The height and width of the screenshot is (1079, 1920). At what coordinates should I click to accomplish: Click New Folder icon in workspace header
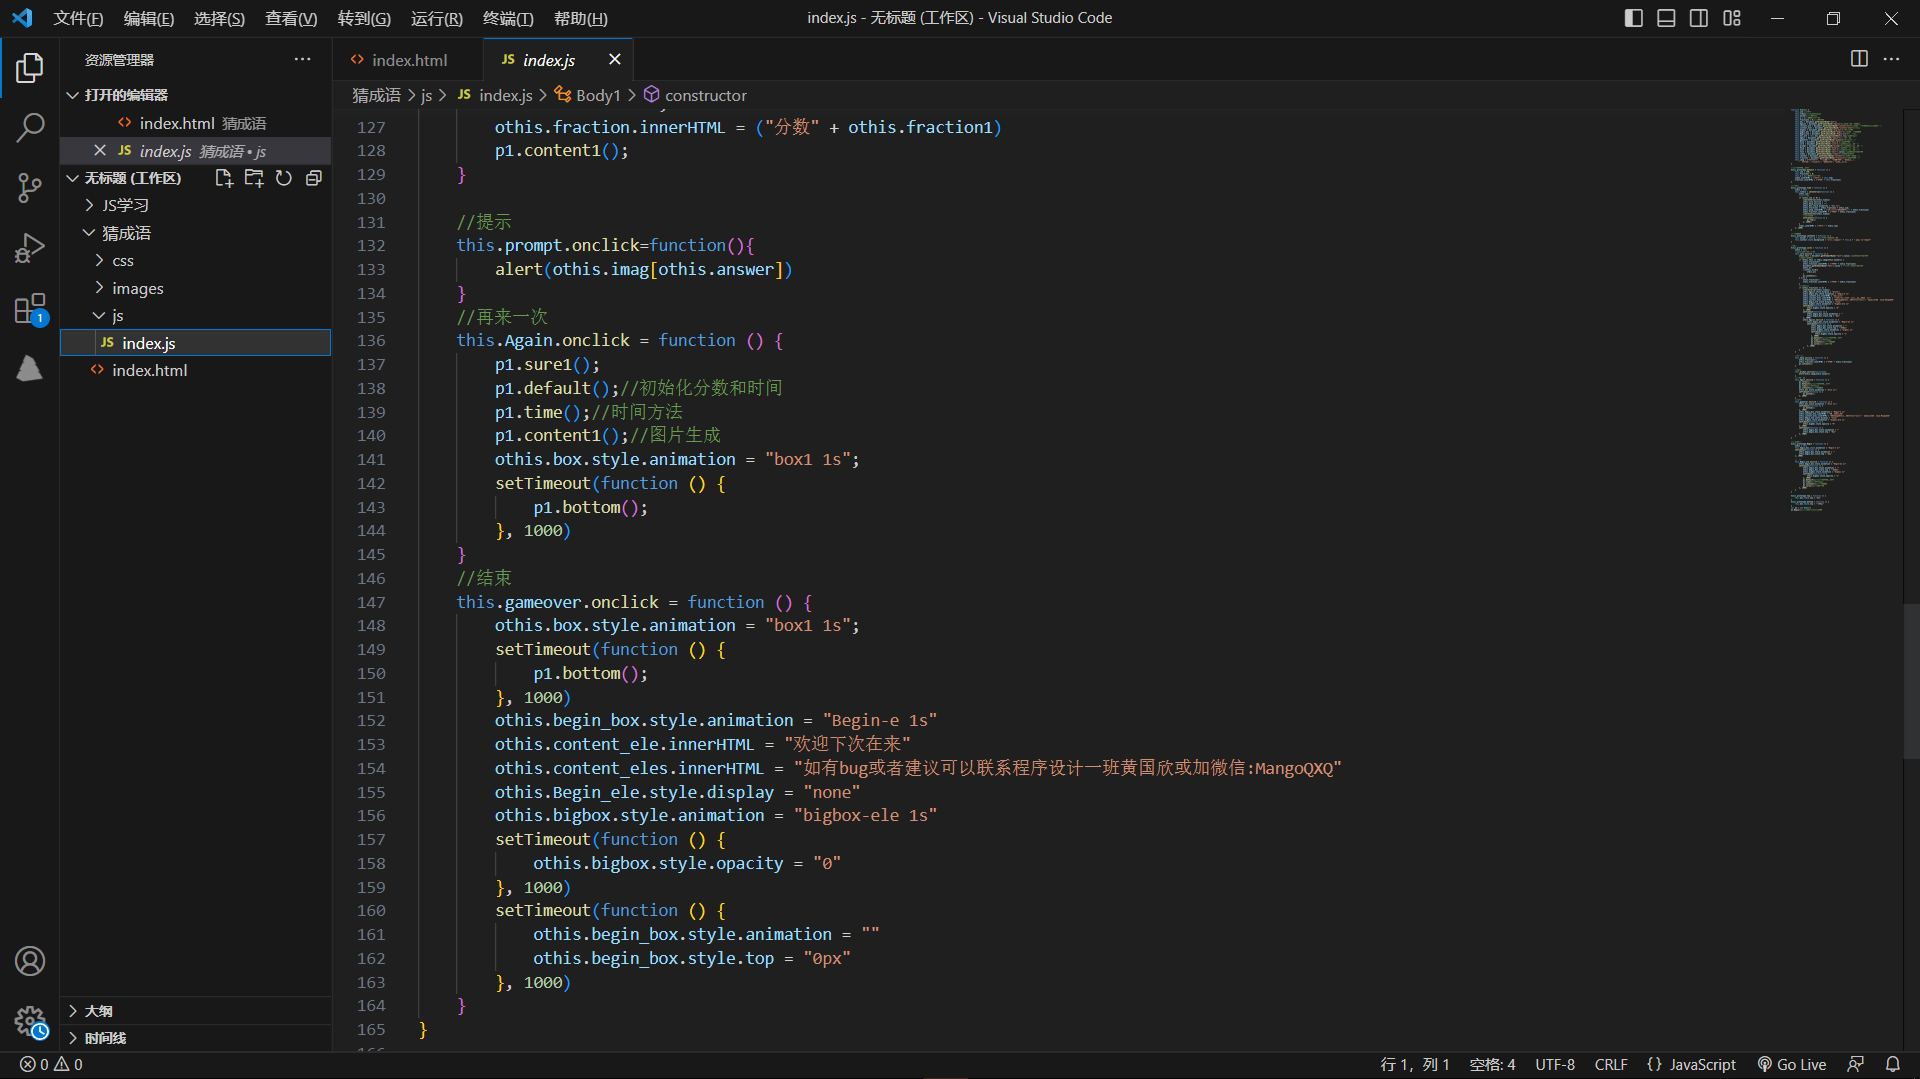pyautogui.click(x=254, y=178)
